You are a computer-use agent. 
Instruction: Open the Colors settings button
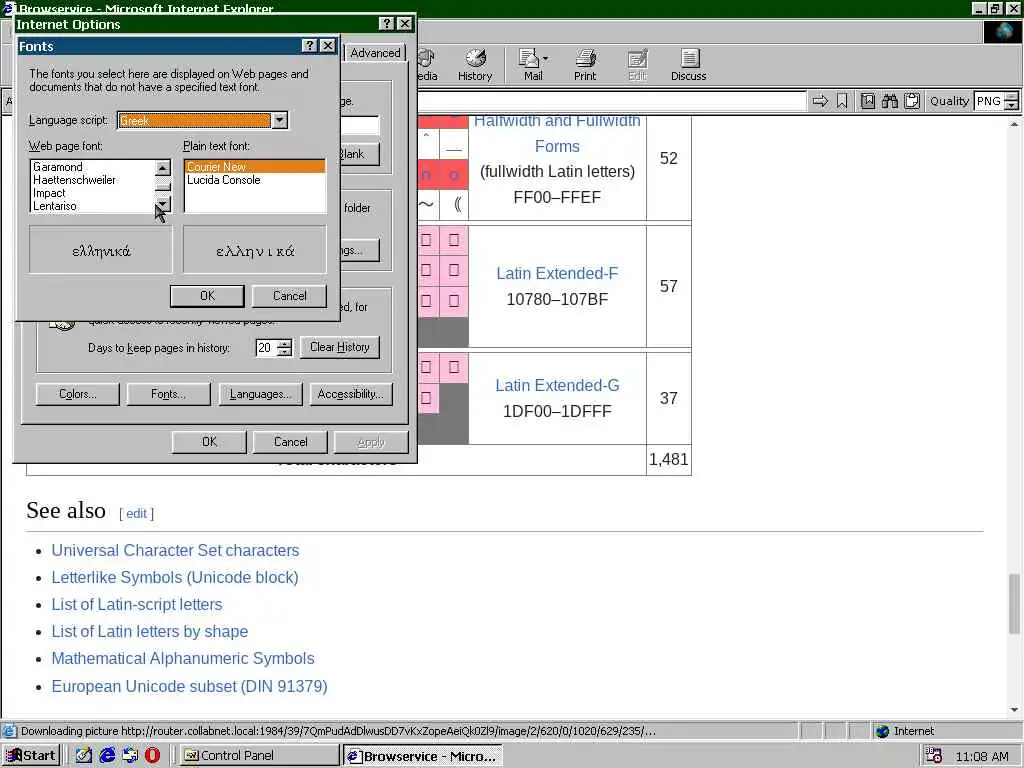pos(78,394)
